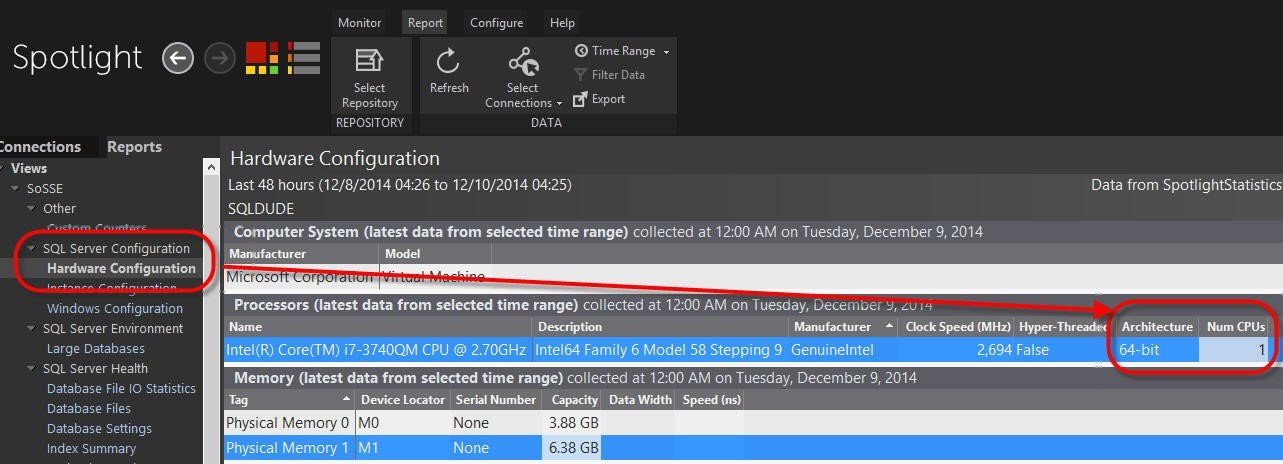This screenshot has height=464, width=1283.
Task: Open the list view icon beside heatmap
Action: 303,58
